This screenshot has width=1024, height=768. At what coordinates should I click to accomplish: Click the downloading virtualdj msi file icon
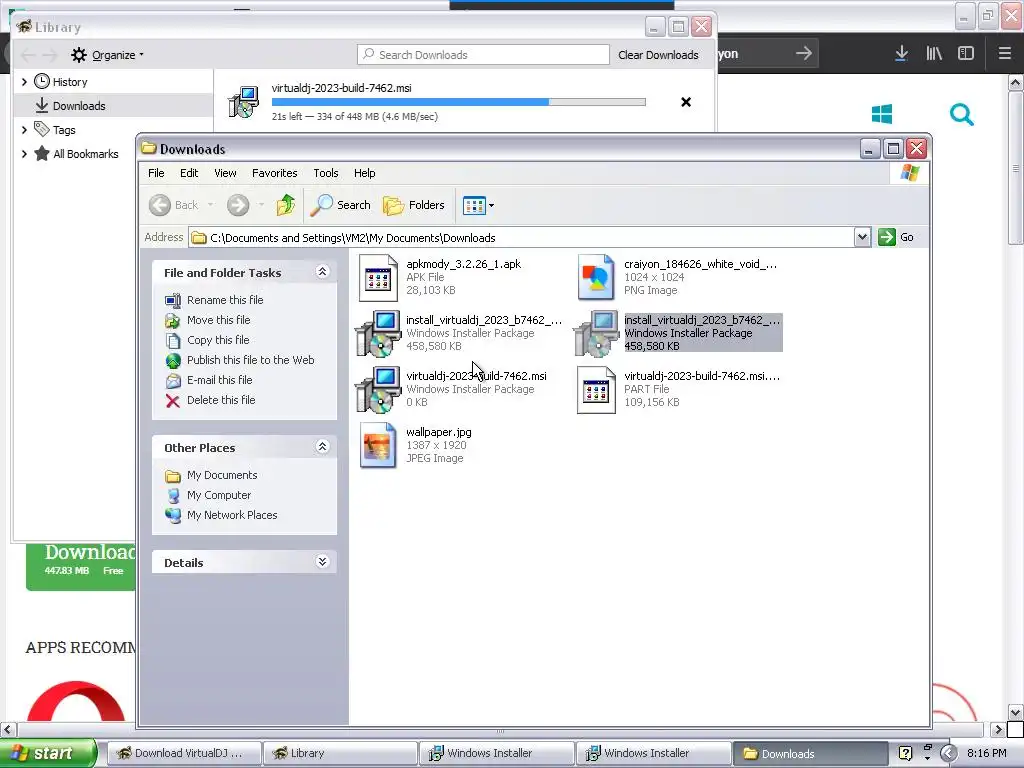(244, 103)
